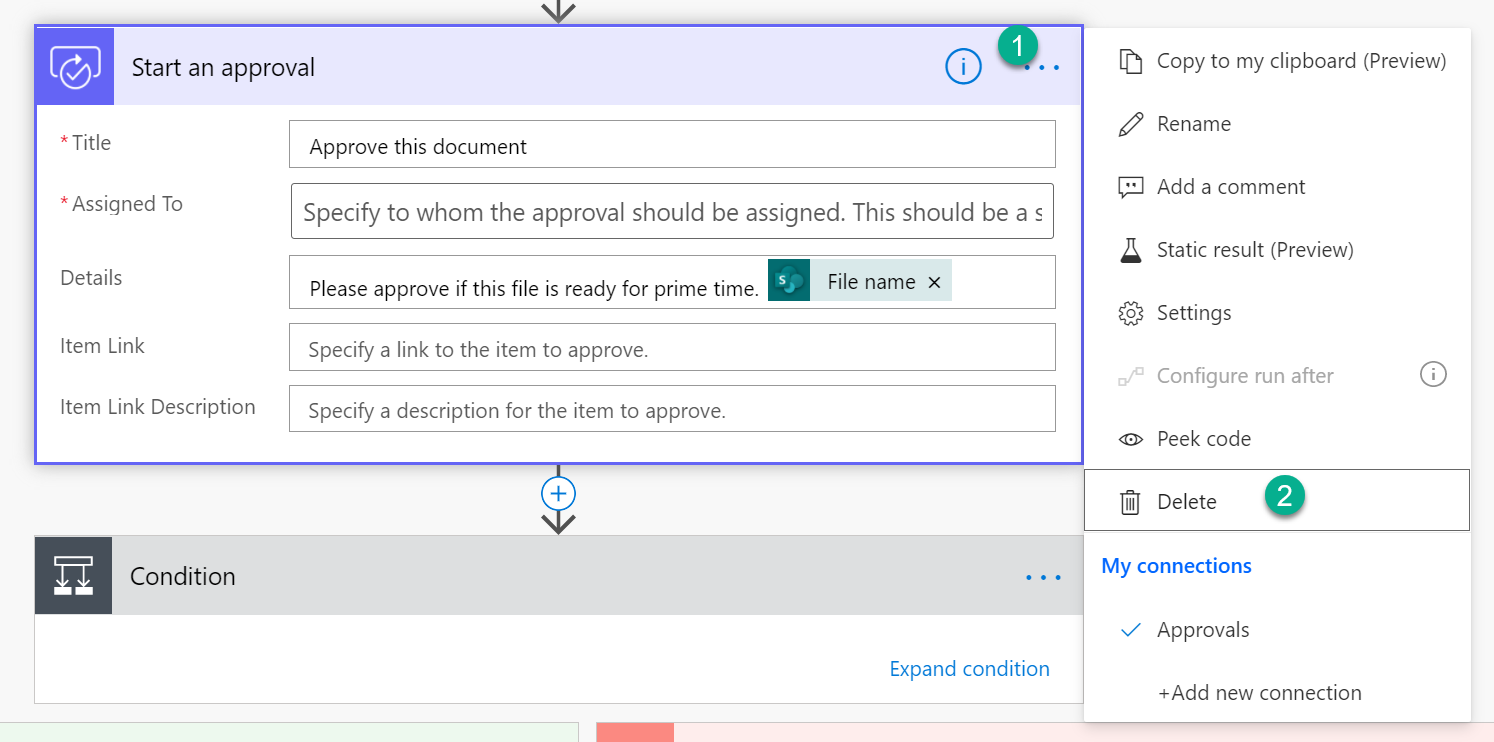This screenshot has width=1494, height=742.
Task: Open the Condition ellipsis menu
Action: click(x=1043, y=577)
